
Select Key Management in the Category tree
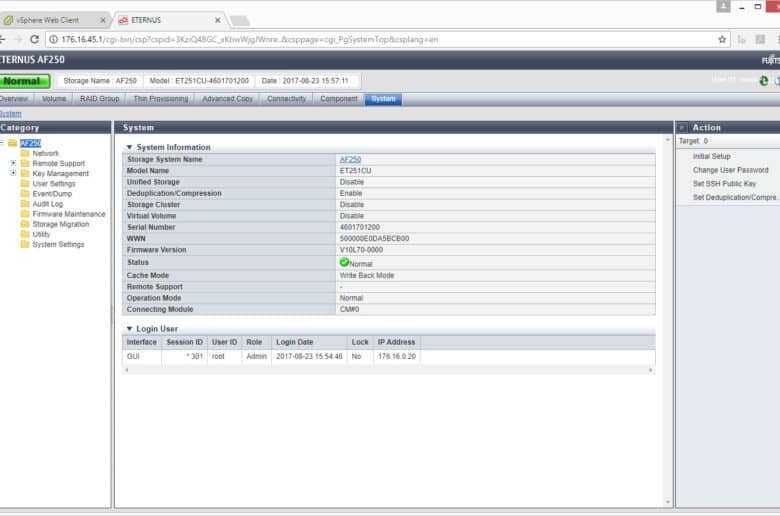(x=60, y=173)
